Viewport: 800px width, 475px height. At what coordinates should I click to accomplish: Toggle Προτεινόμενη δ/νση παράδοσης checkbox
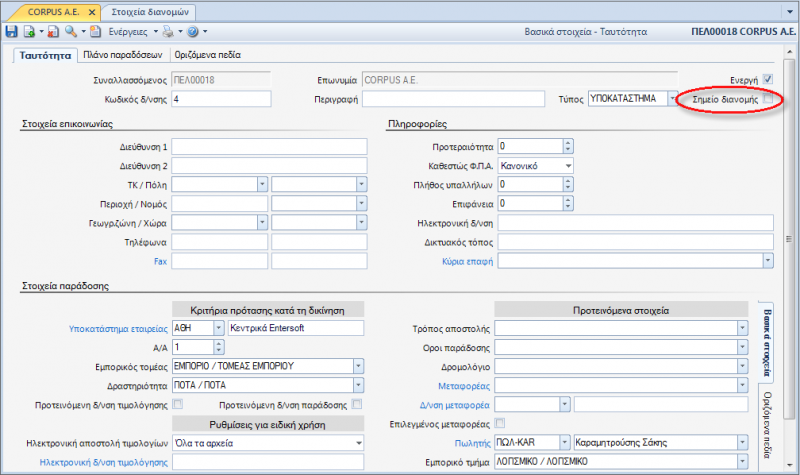357,404
